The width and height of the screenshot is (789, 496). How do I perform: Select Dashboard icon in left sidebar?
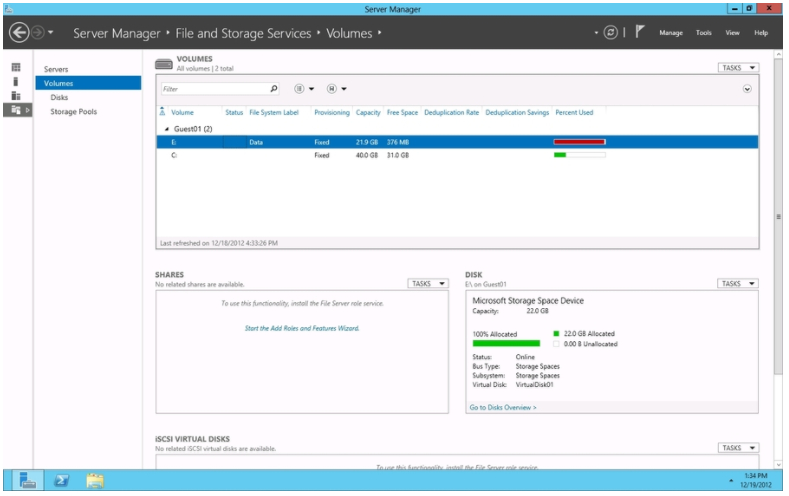click(x=16, y=67)
